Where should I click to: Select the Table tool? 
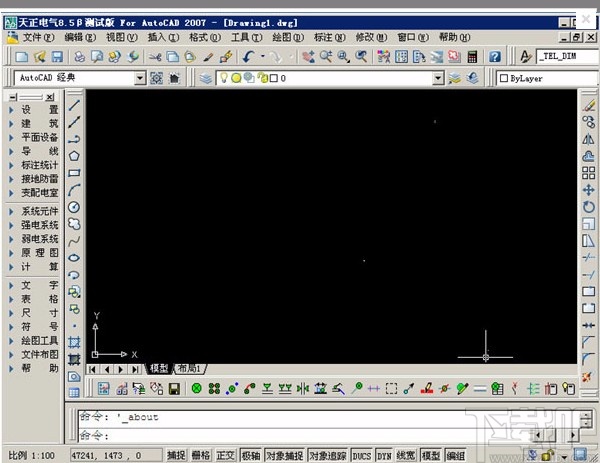[74, 392]
